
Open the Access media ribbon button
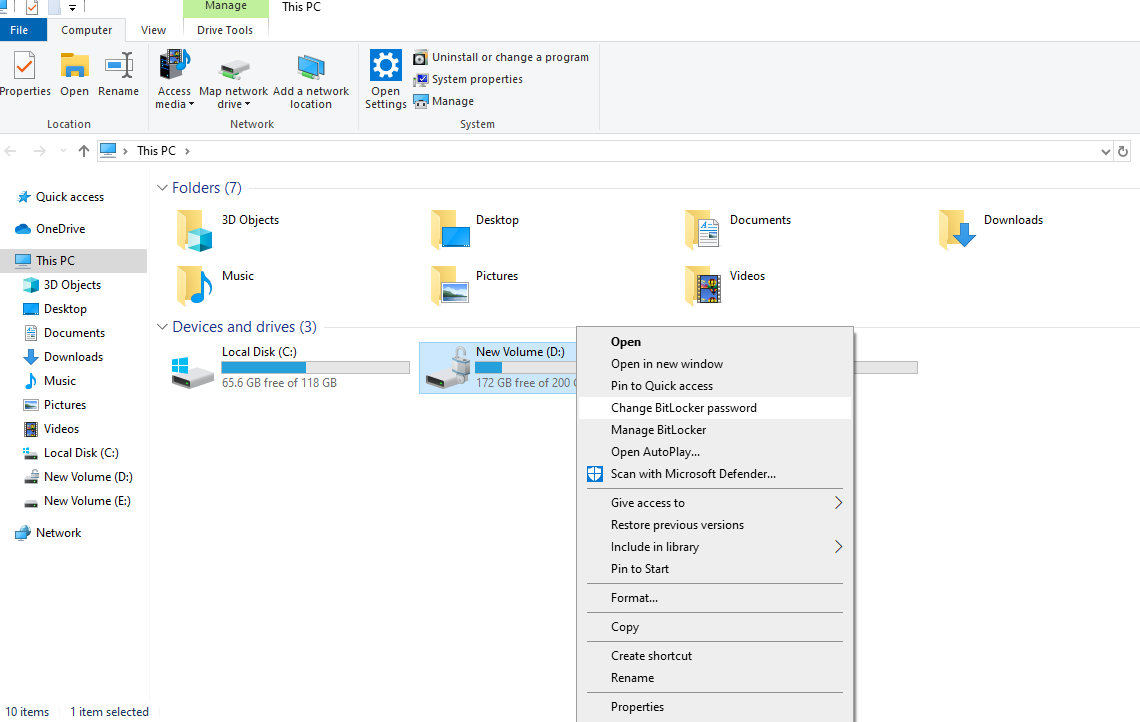click(x=174, y=79)
